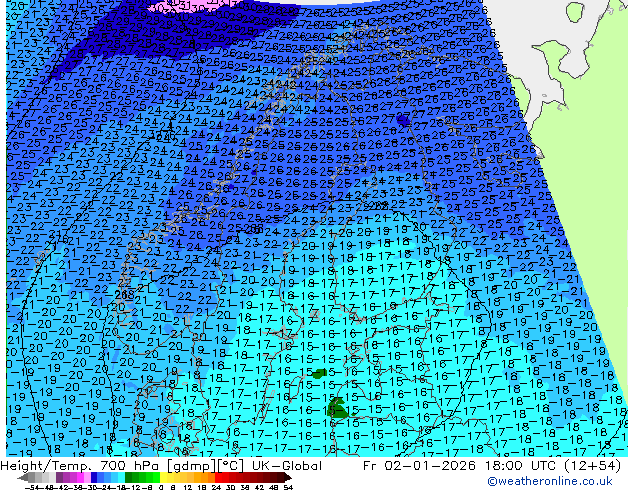Open the weatheronline.co.uk copyright link
Image resolution: width=634 pixels, height=490 pixels.
click(550, 481)
